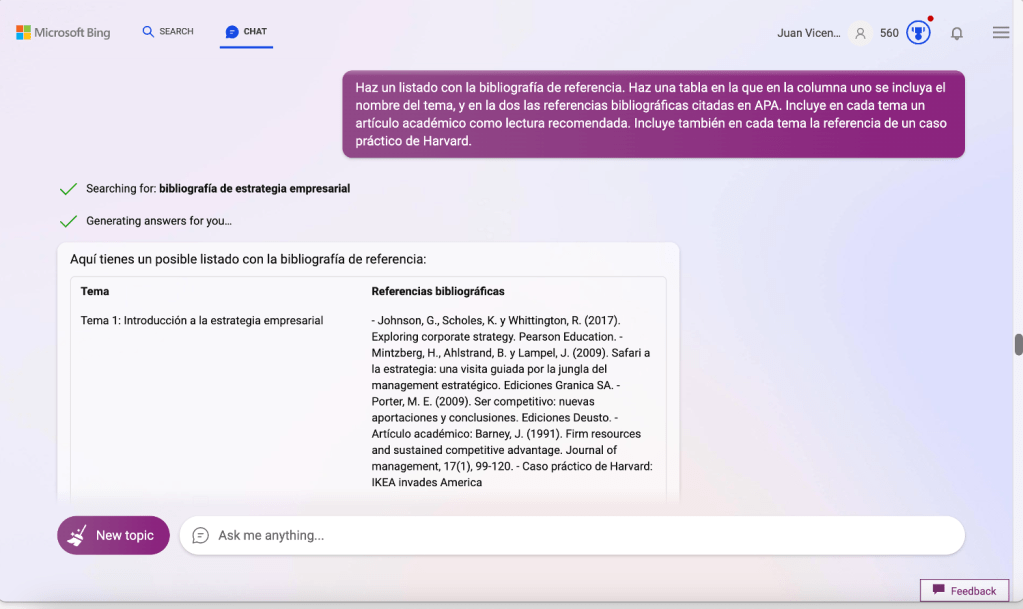Click the 560 rewards points counter
The width and height of the screenshot is (1023, 609).
889,33
